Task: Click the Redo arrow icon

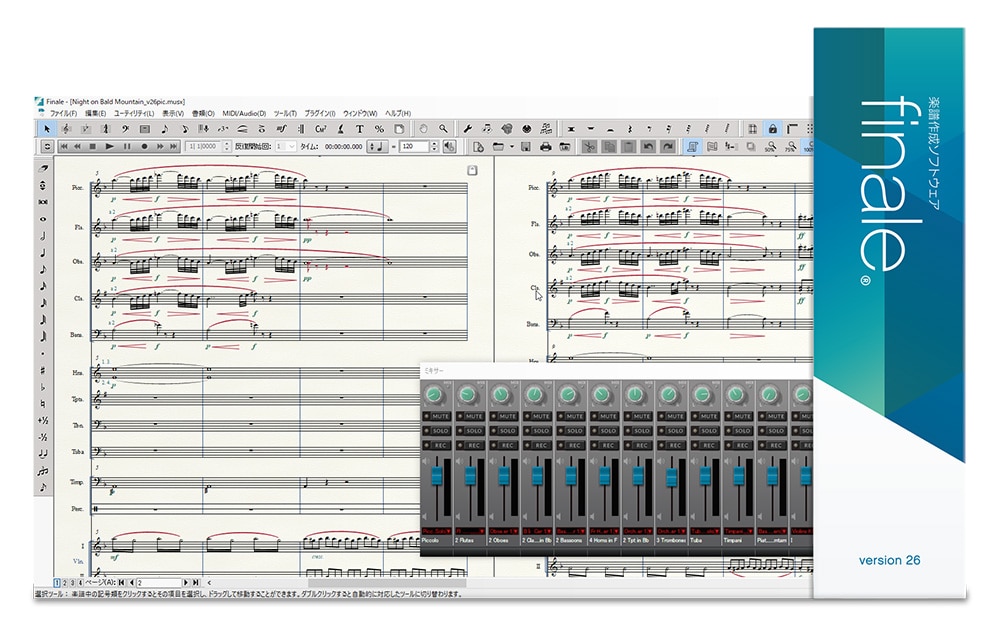Action: [x=668, y=147]
